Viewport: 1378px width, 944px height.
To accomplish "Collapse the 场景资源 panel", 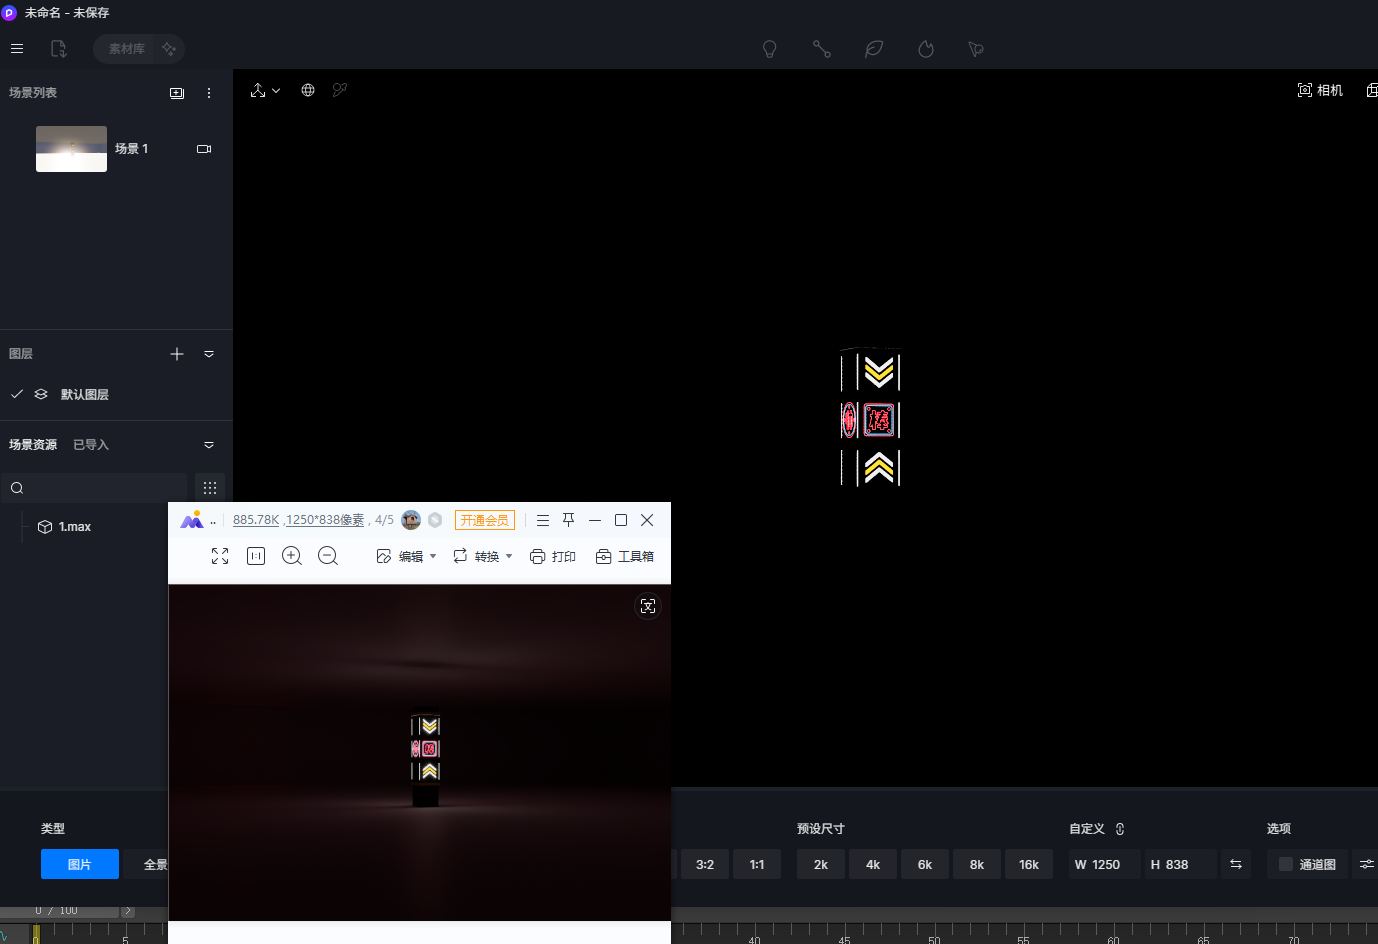I will [x=209, y=445].
